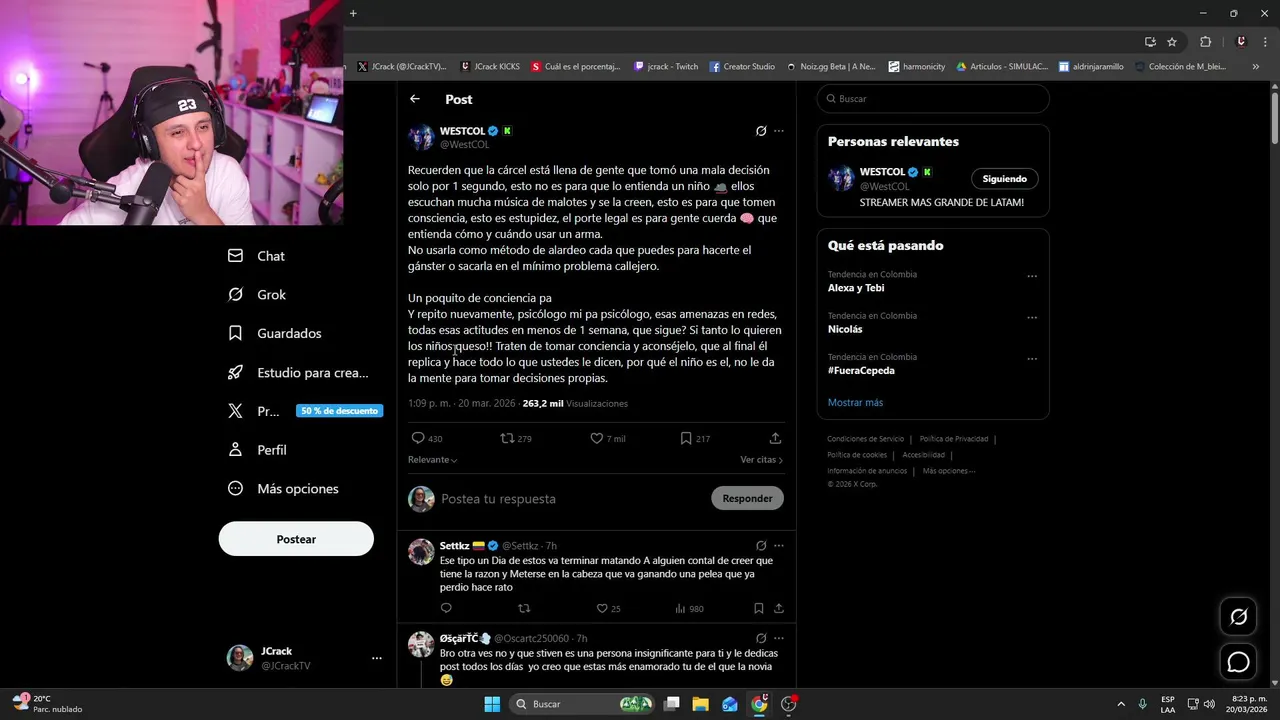Open floating messages chat button
The height and width of the screenshot is (720, 1280).
pos(1238,662)
